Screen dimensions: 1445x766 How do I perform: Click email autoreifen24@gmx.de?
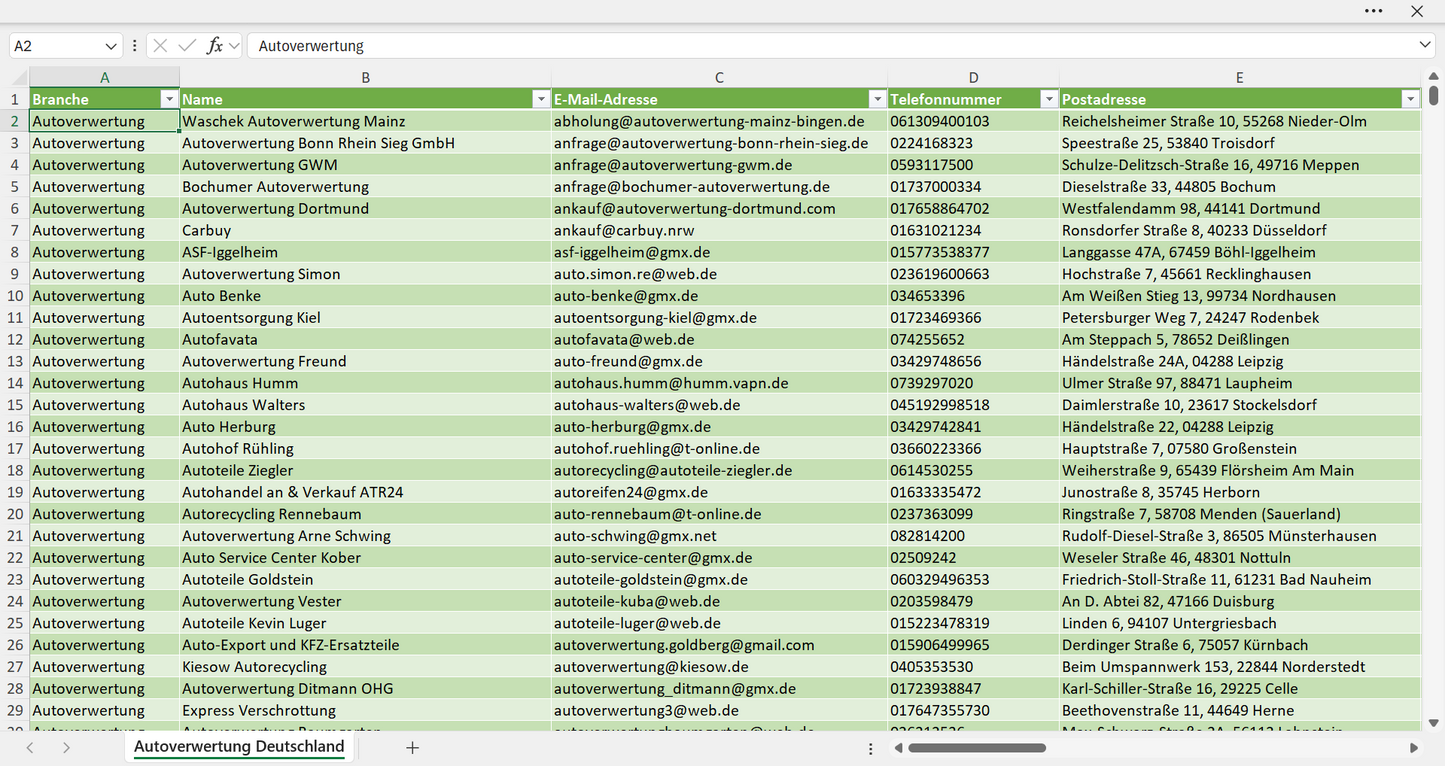719,492
